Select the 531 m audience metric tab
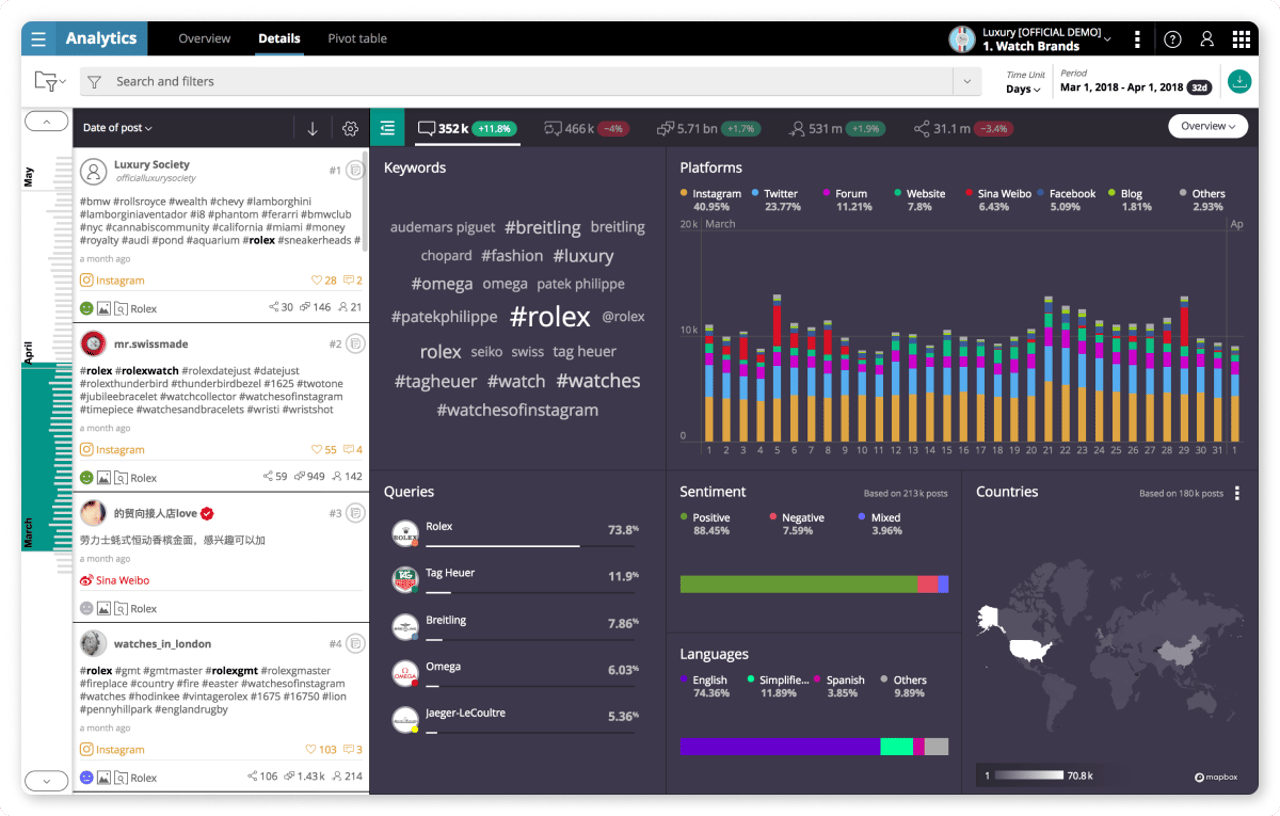Viewport: 1280px width, 816px height. coord(837,128)
